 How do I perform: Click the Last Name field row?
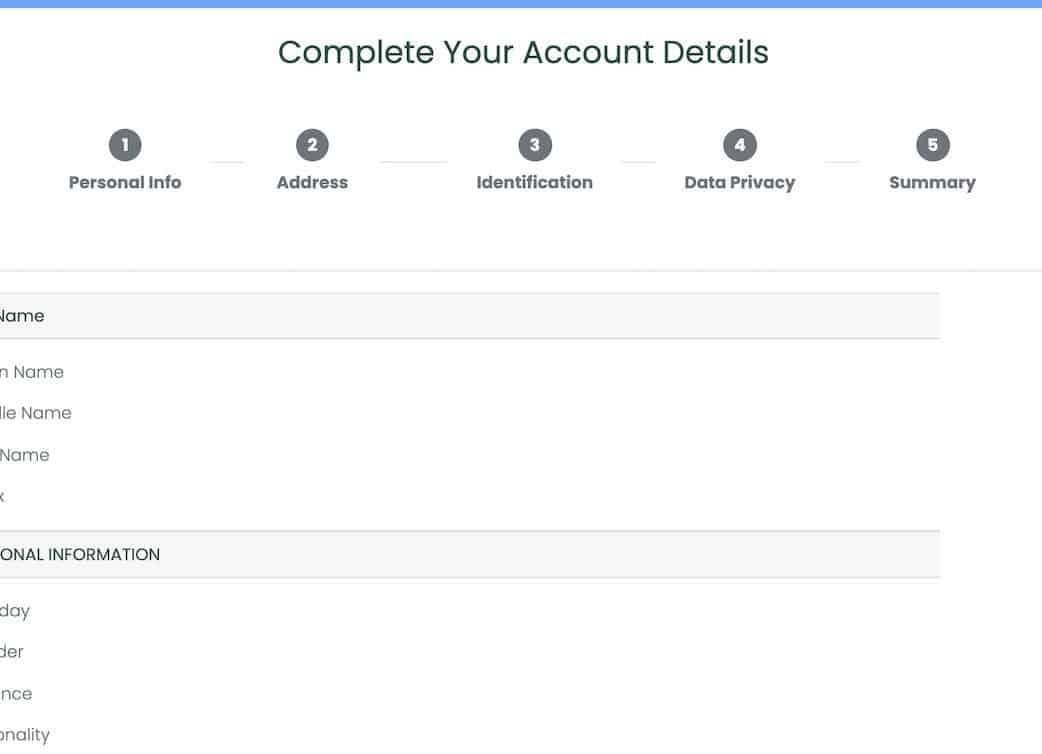pos(25,455)
